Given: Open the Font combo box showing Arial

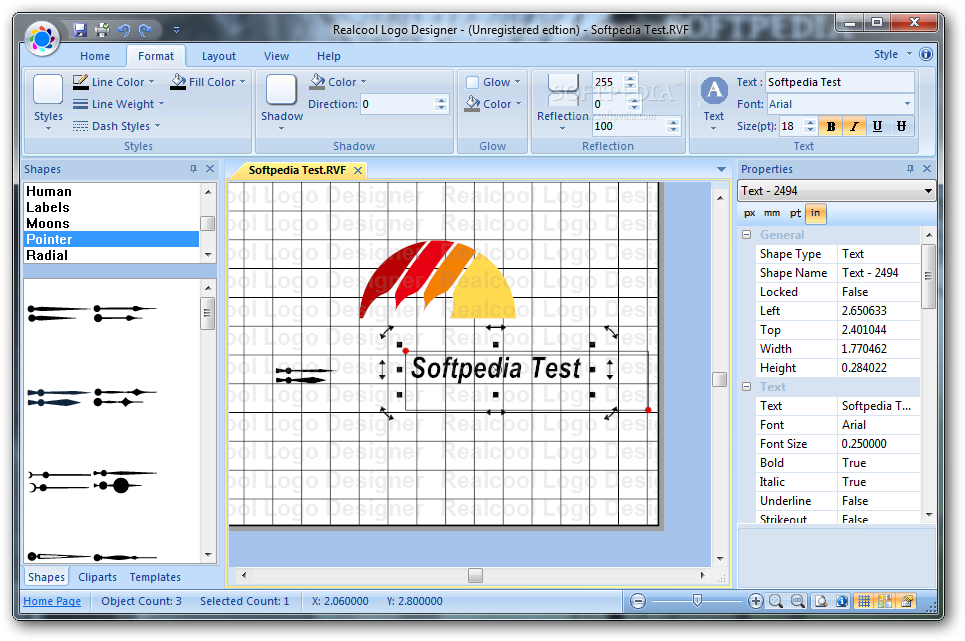Looking at the screenshot, I should [x=839, y=104].
